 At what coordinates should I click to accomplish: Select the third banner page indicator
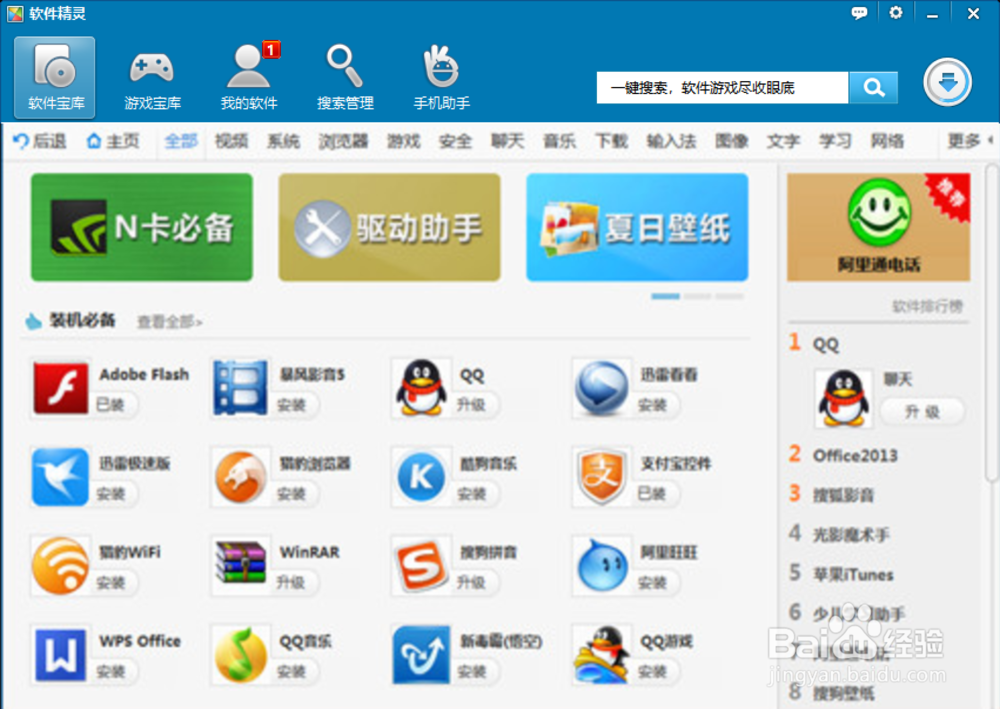coord(729,296)
